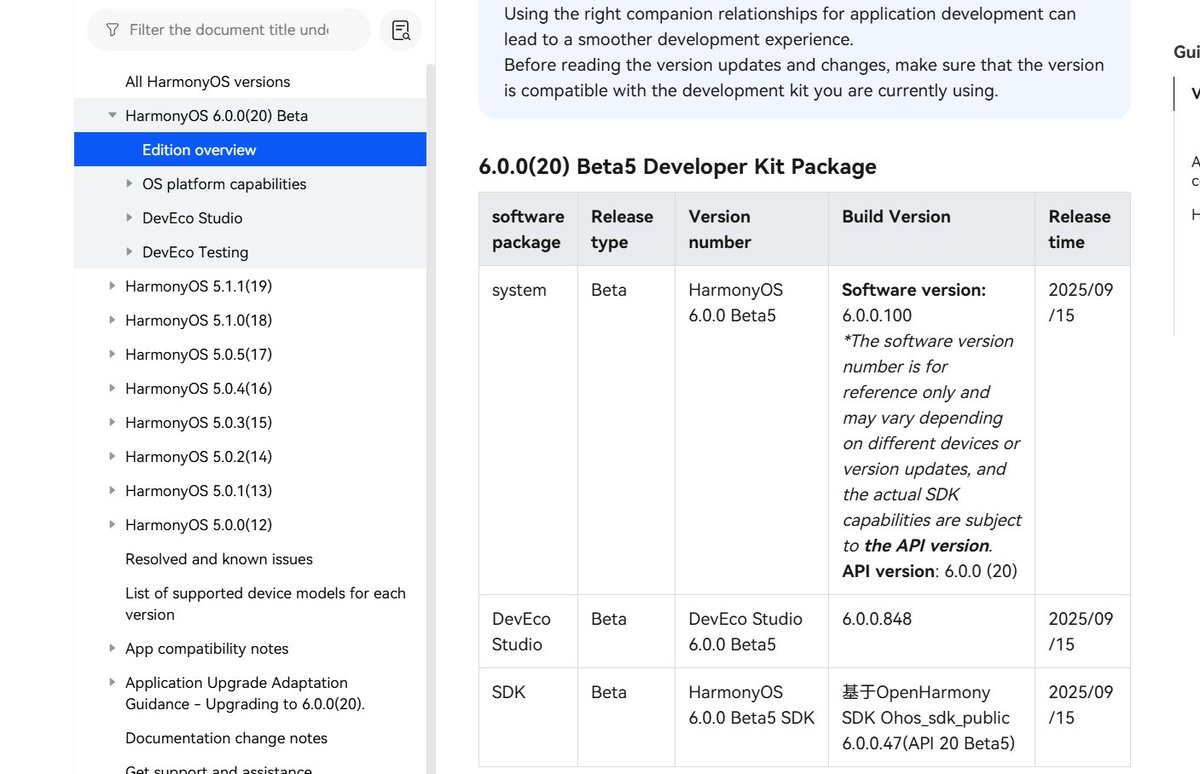
Task: Open List of supported device models
Action: [265, 604]
